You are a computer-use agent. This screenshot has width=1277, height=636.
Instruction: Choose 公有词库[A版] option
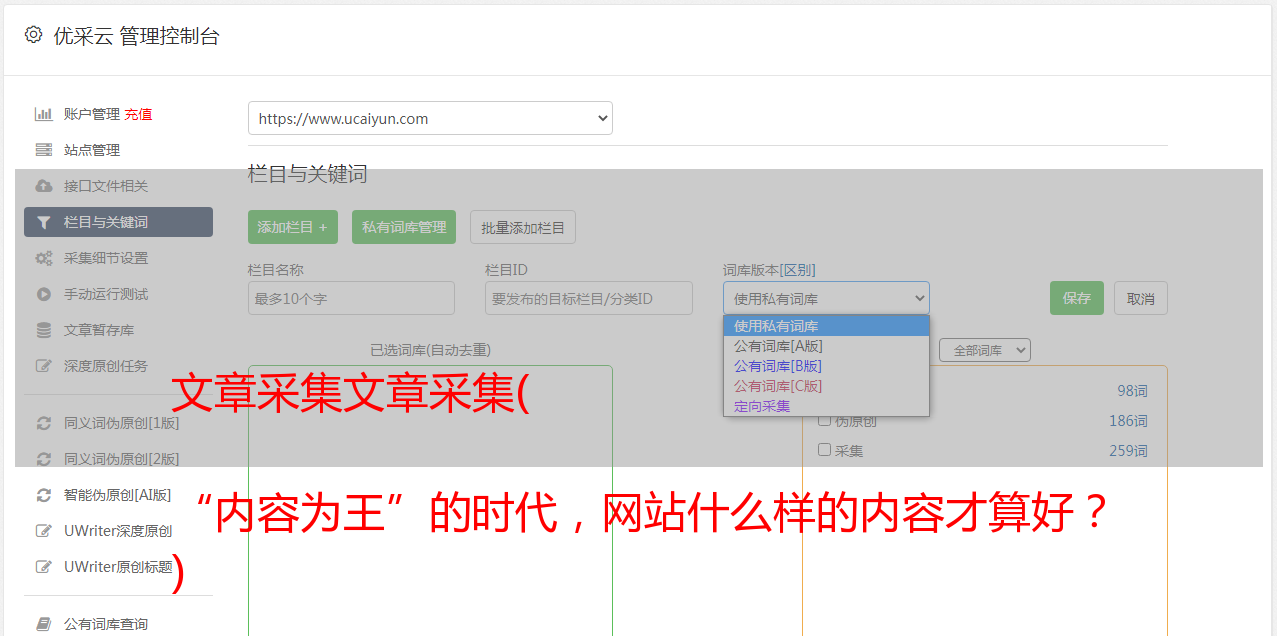pyautogui.click(x=826, y=346)
